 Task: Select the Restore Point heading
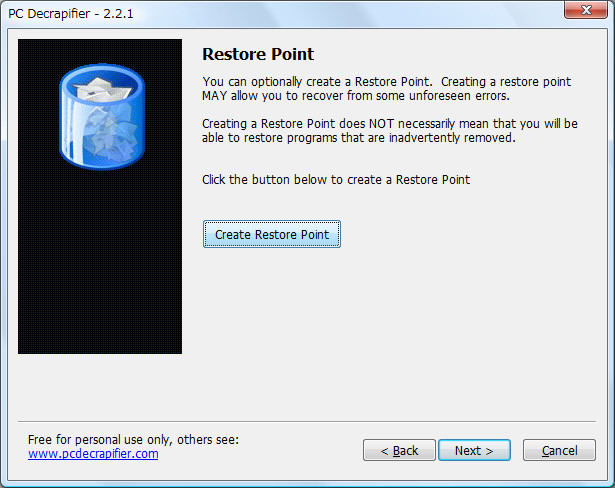pyautogui.click(x=258, y=54)
